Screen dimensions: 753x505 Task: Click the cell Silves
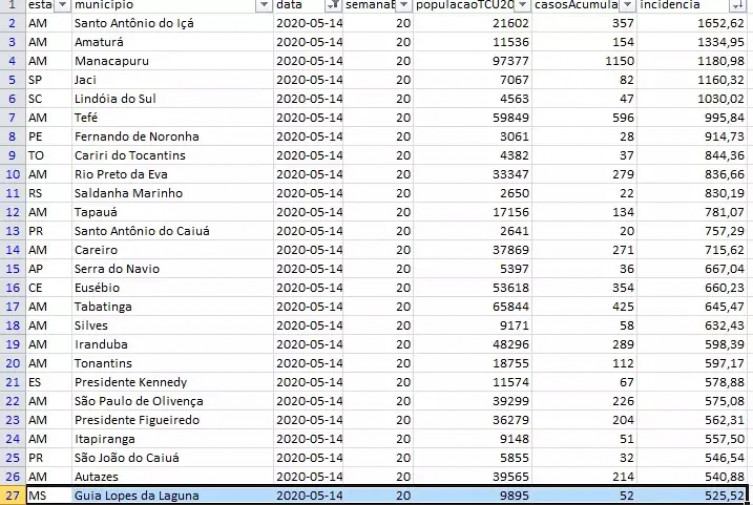(x=173, y=325)
